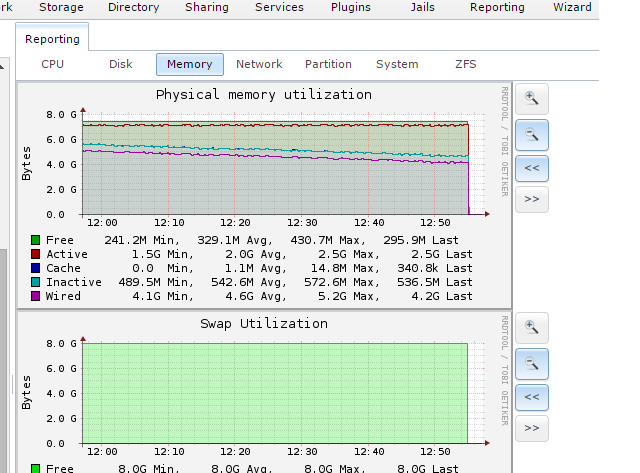Switch to the Network reporting tab
Screen dimensions: 640x473
click(x=259, y=64)
